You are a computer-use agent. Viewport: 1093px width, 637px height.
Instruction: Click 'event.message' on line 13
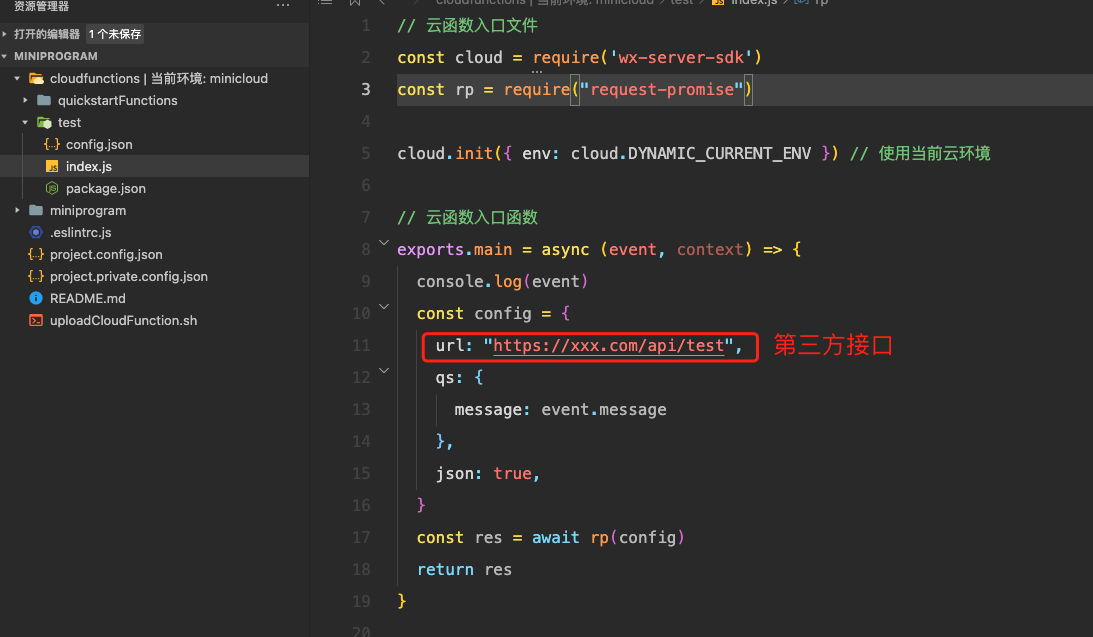[604, 410]
